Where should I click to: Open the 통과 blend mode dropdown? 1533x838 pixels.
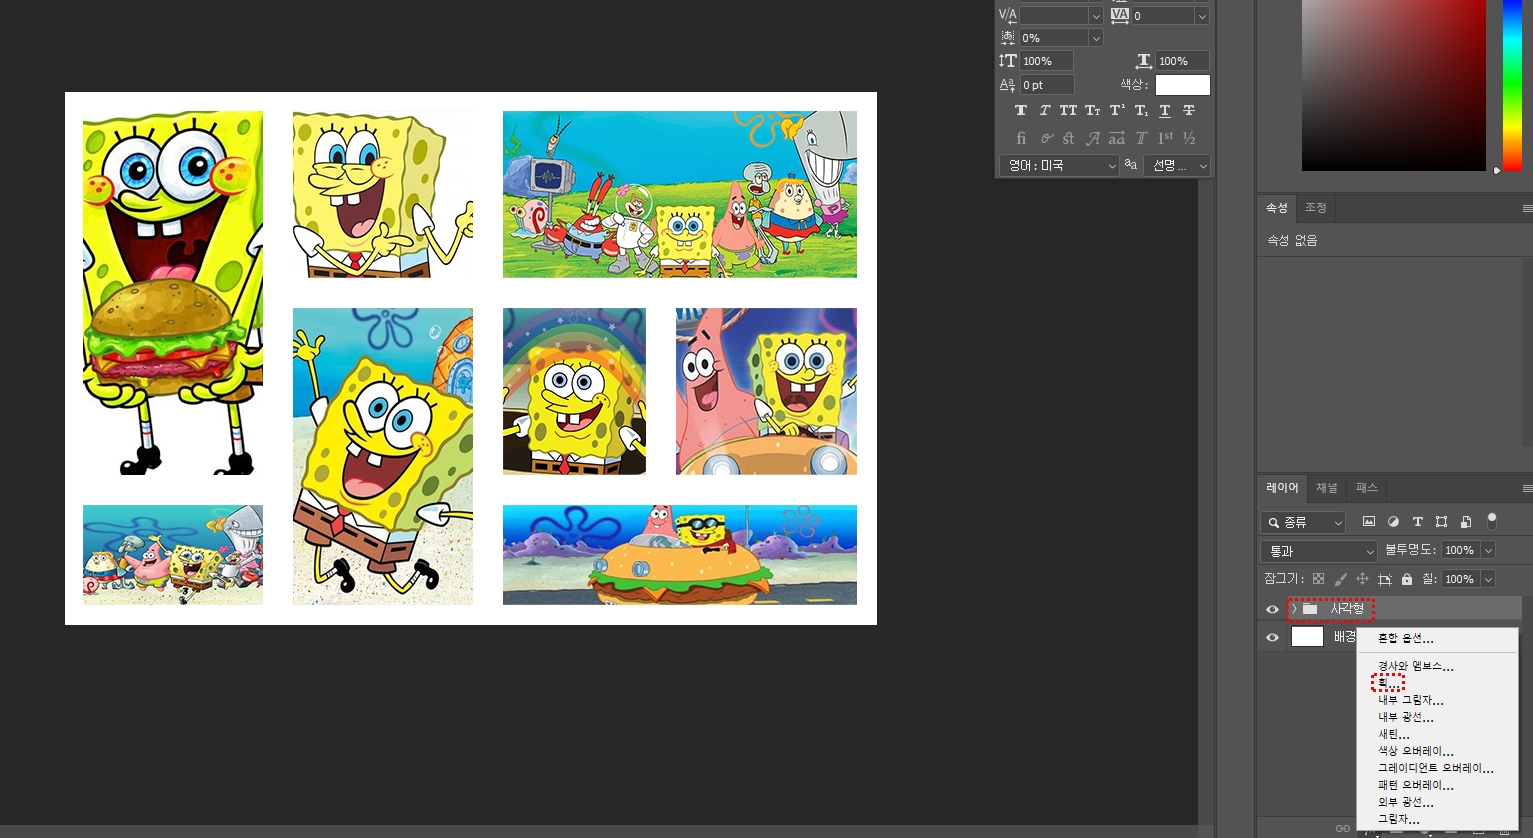1319,551
